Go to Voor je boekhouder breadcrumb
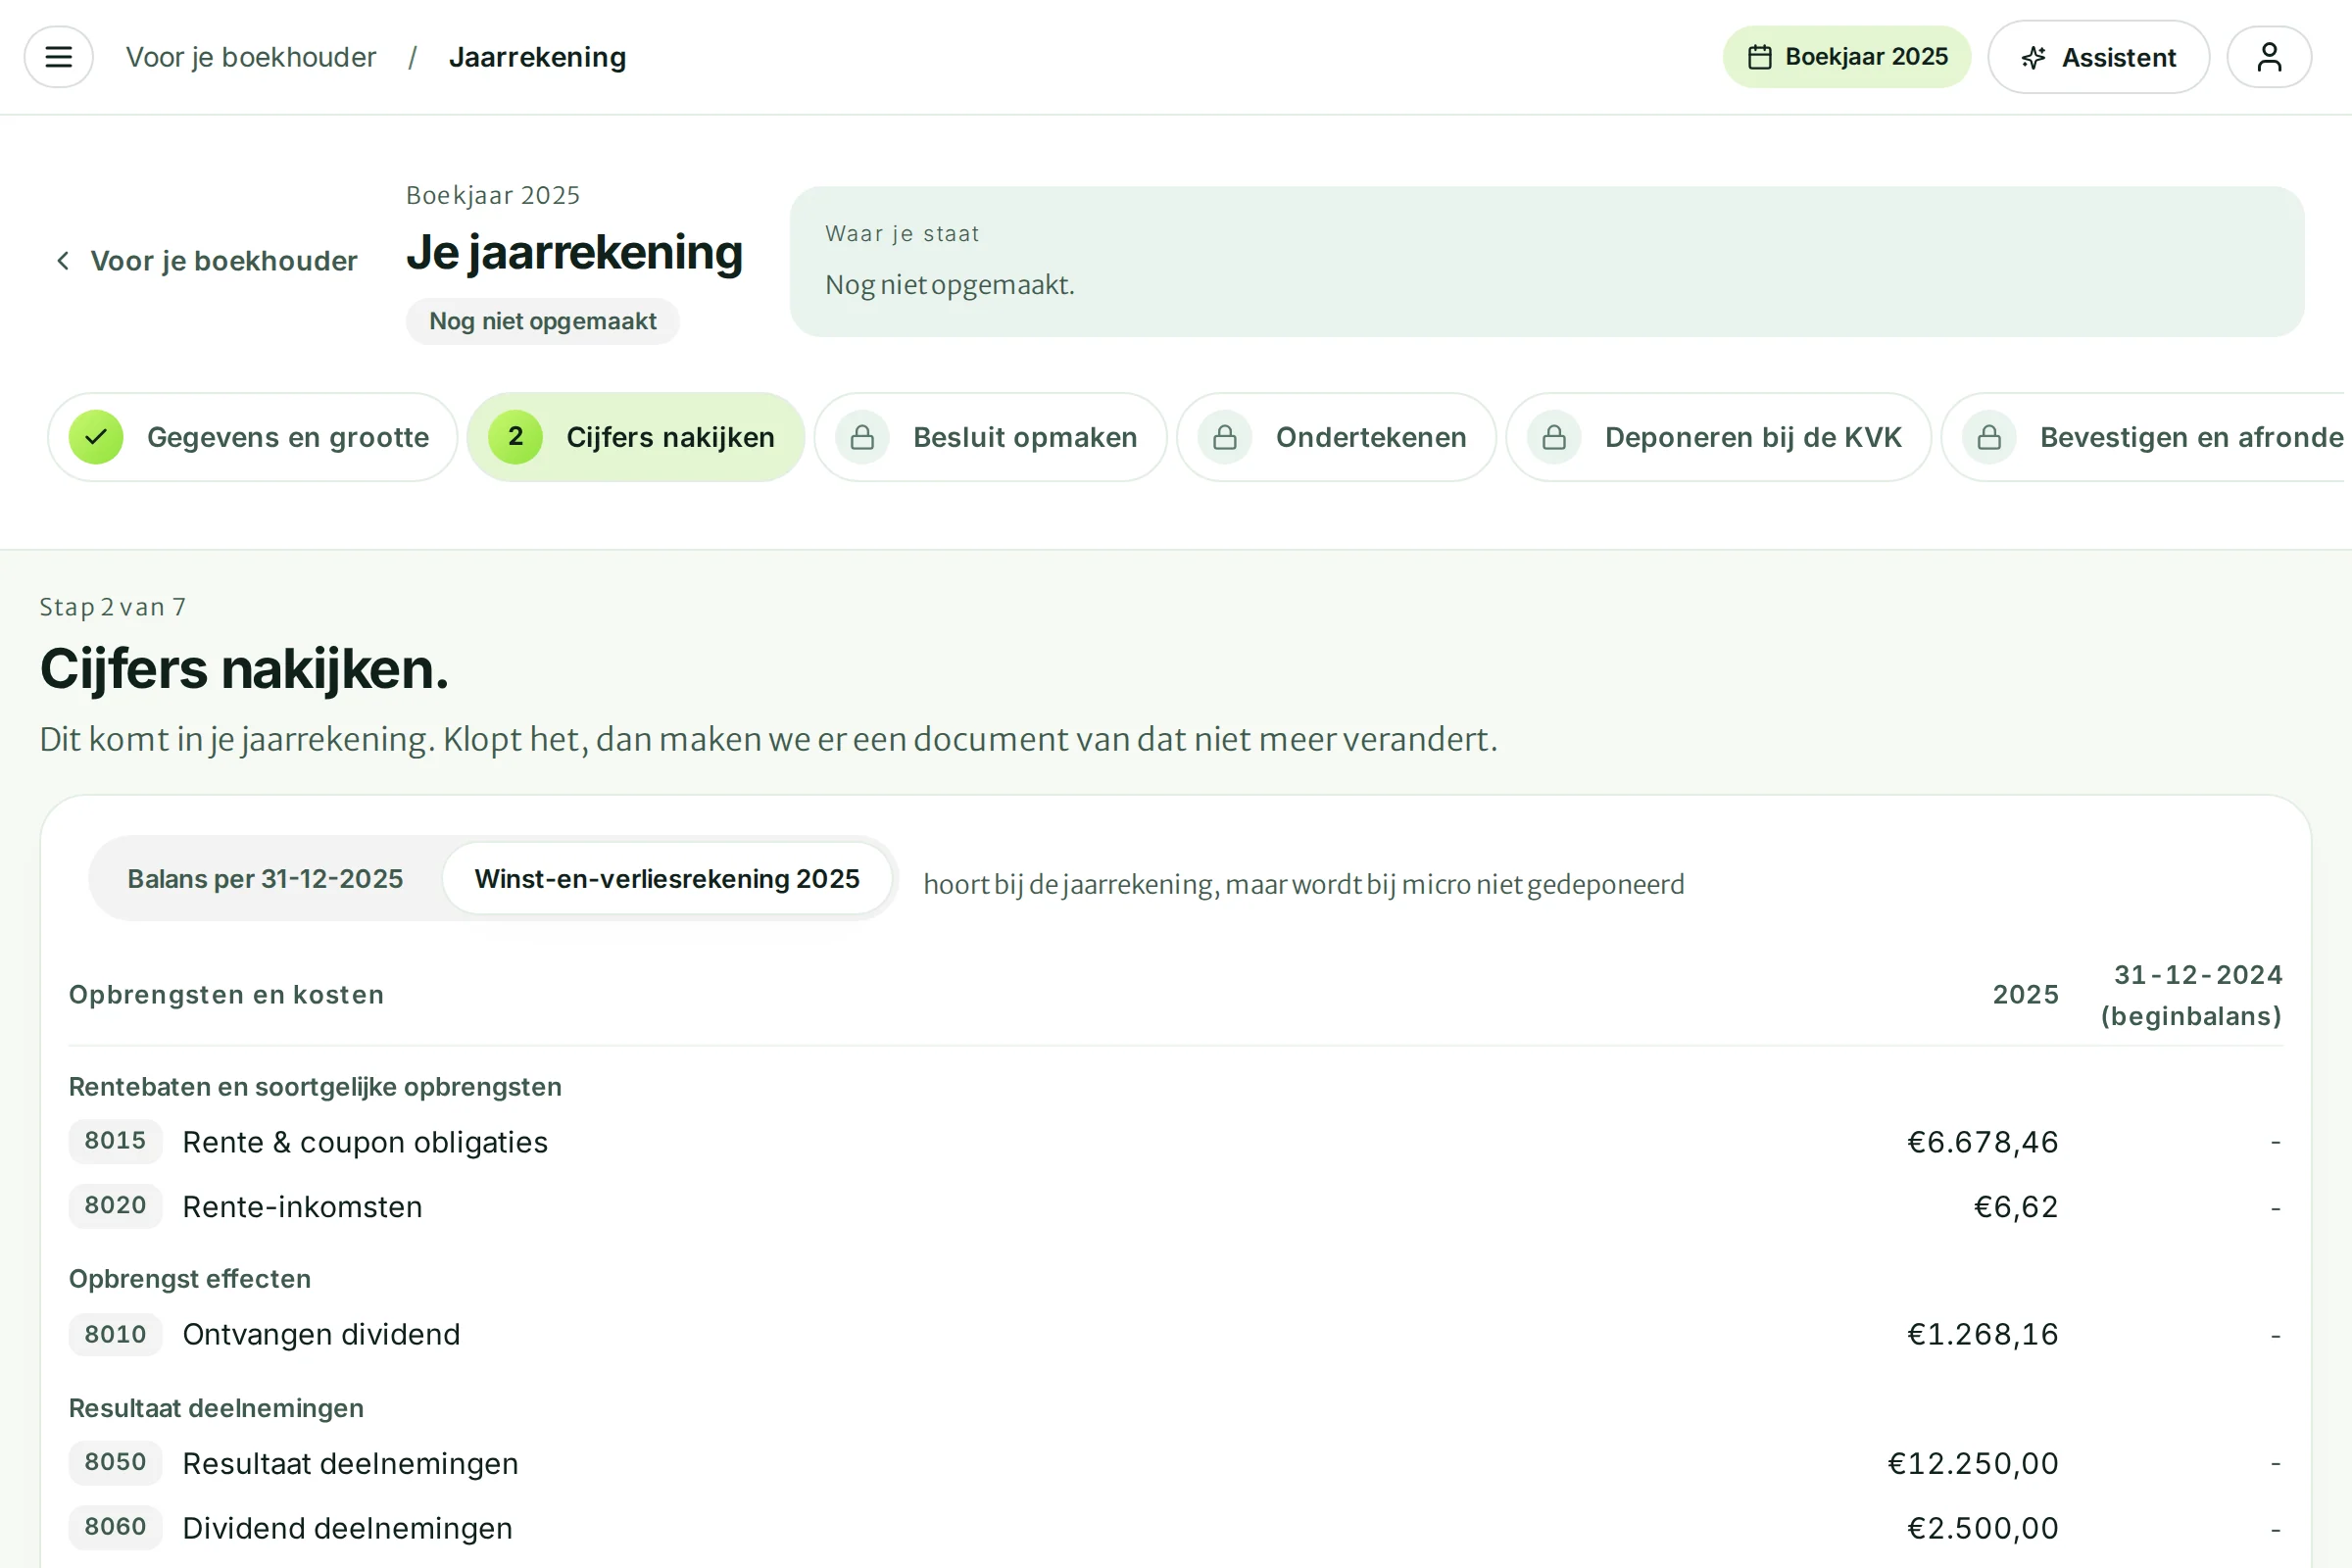The image size is (2352, 1568). coord(251,57)
